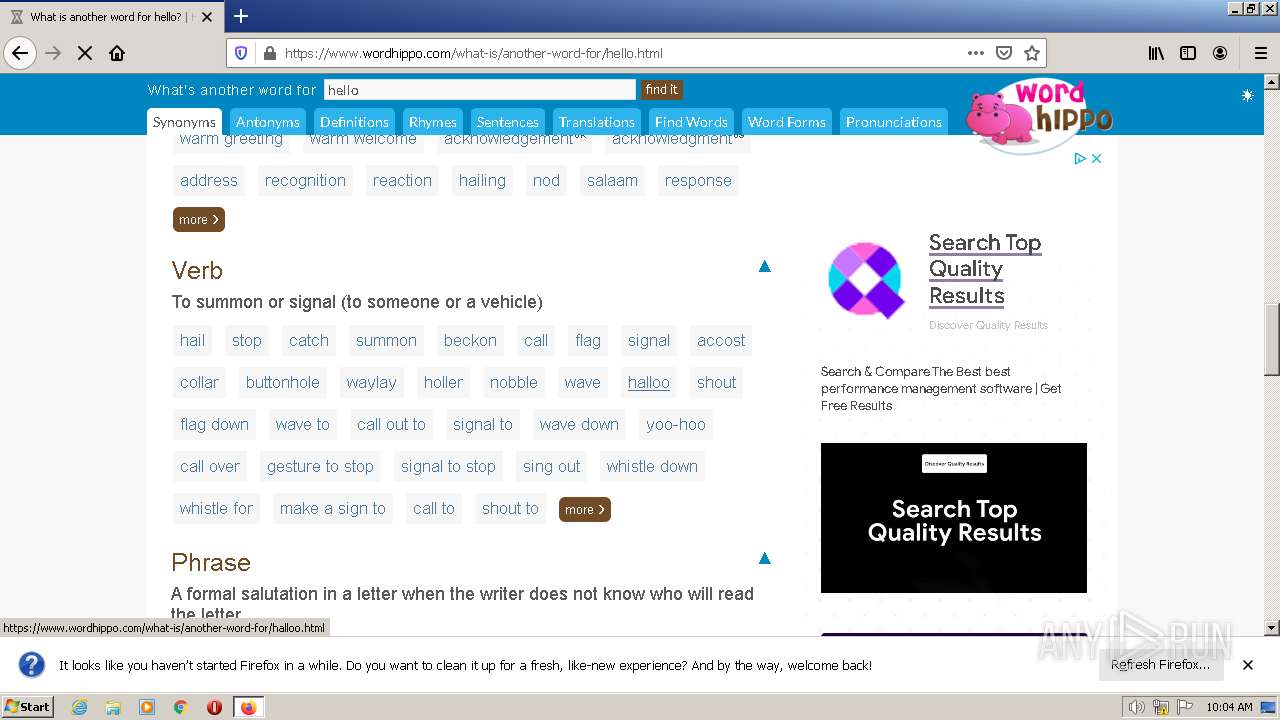
Task: Open Chrome from the taskbar
Action: point(180,707)
